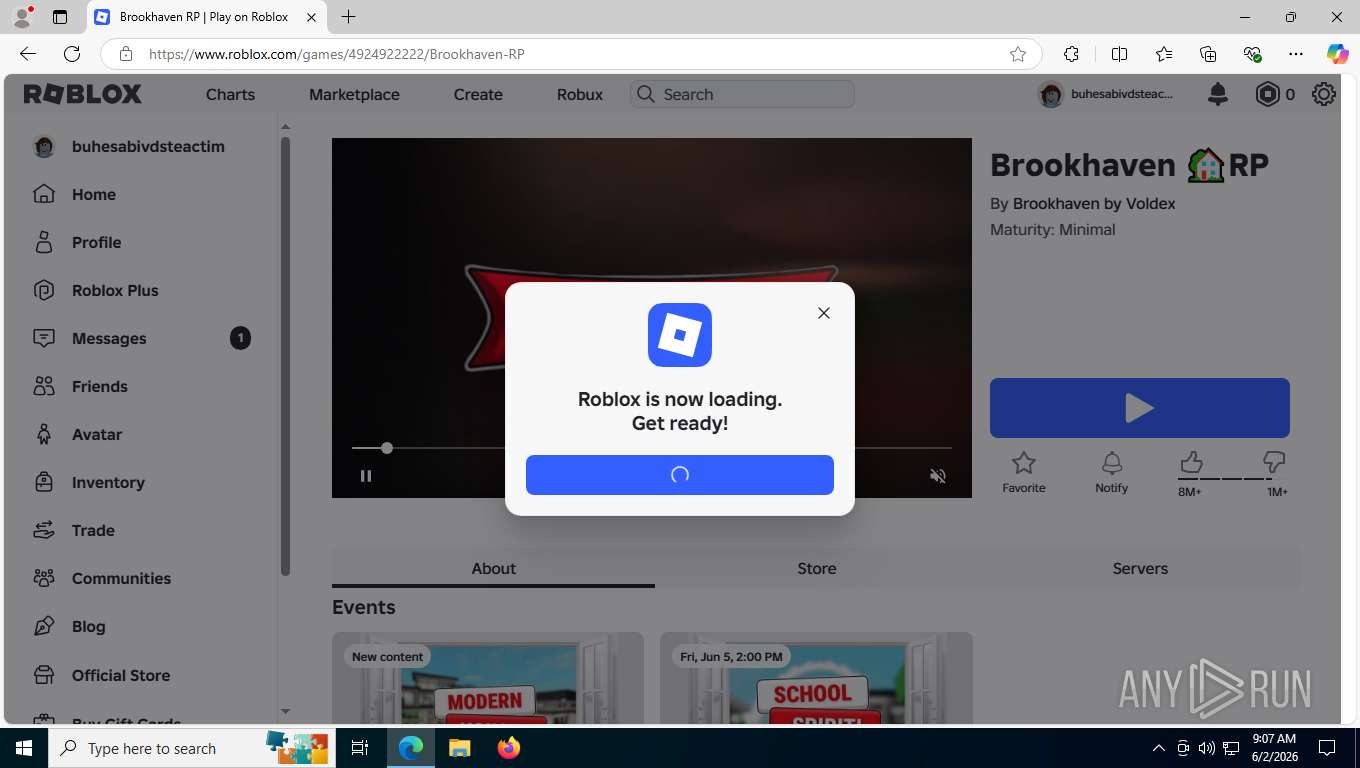
Task: Open Edge tab actions menu
Action: (60, 17)
